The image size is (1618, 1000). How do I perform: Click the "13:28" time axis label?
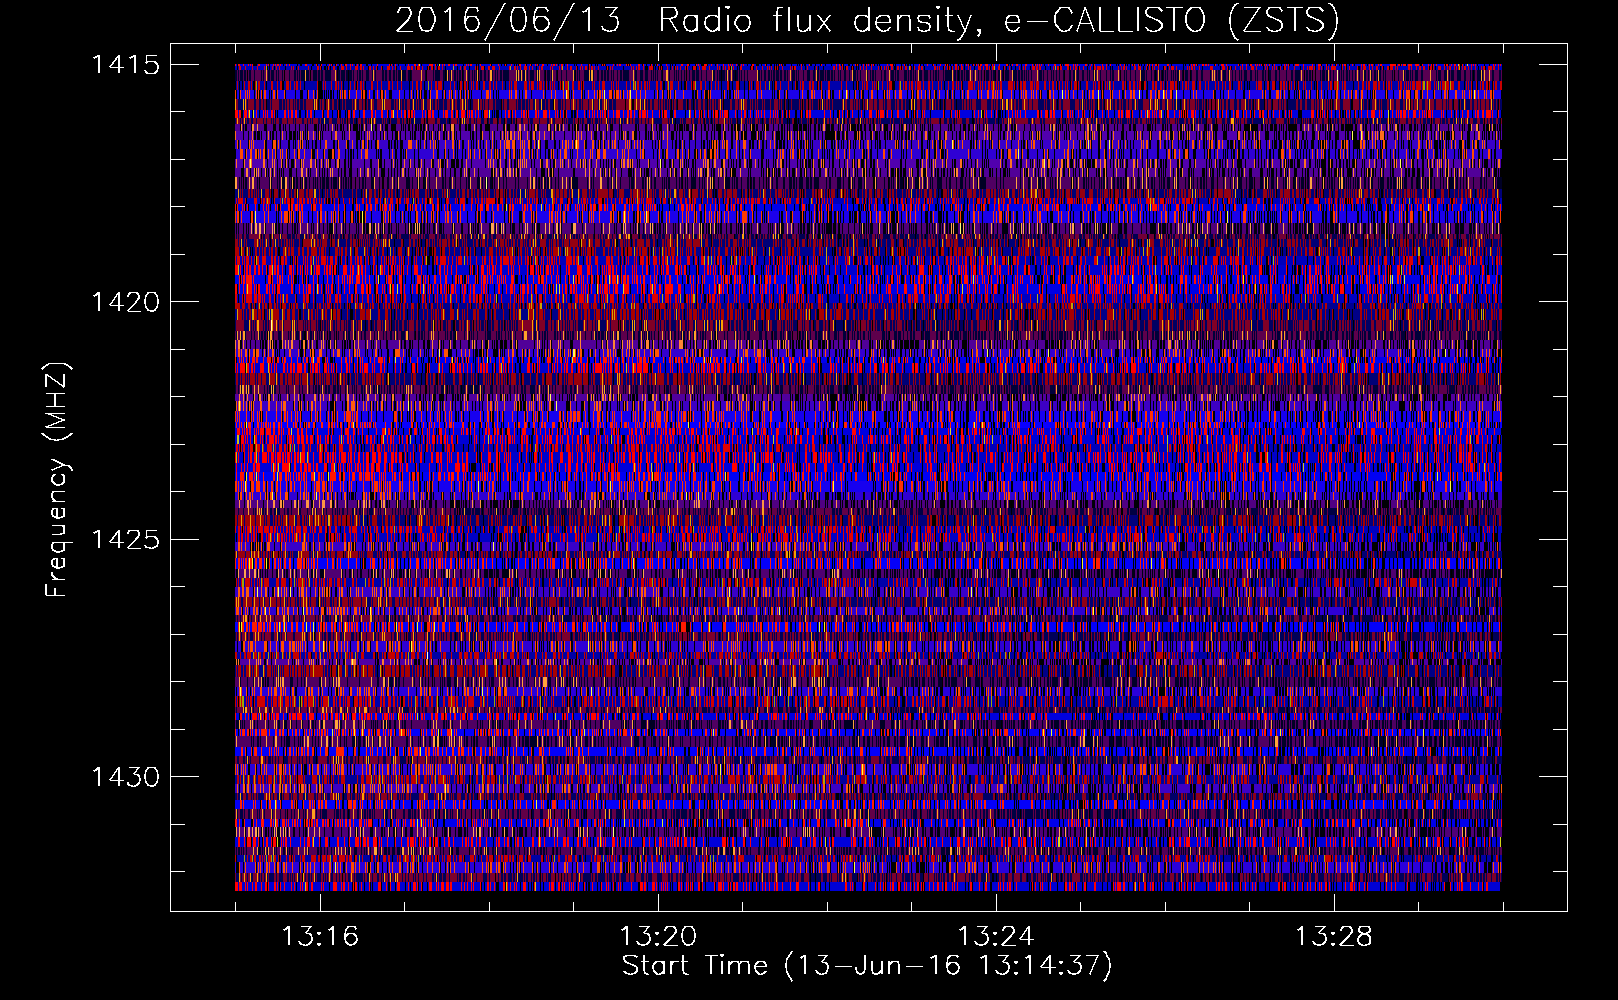tap(1334, 936)
